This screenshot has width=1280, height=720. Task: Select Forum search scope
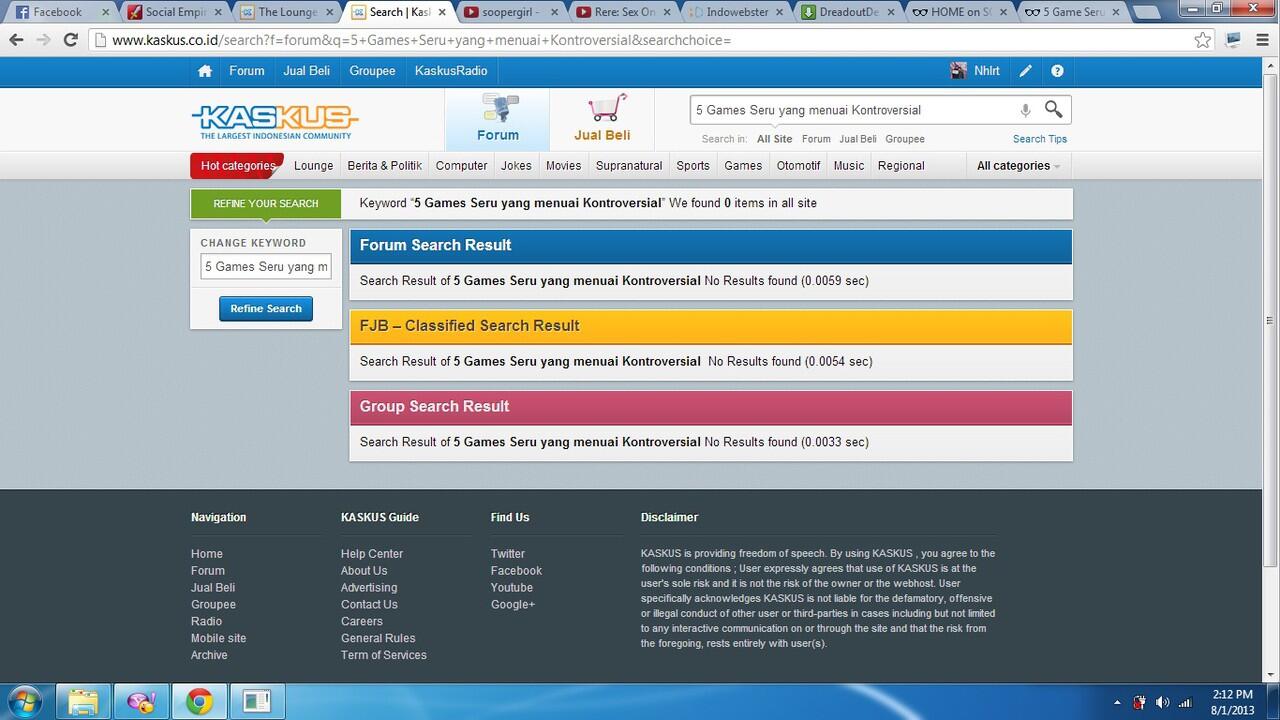(x=816, y=139)
